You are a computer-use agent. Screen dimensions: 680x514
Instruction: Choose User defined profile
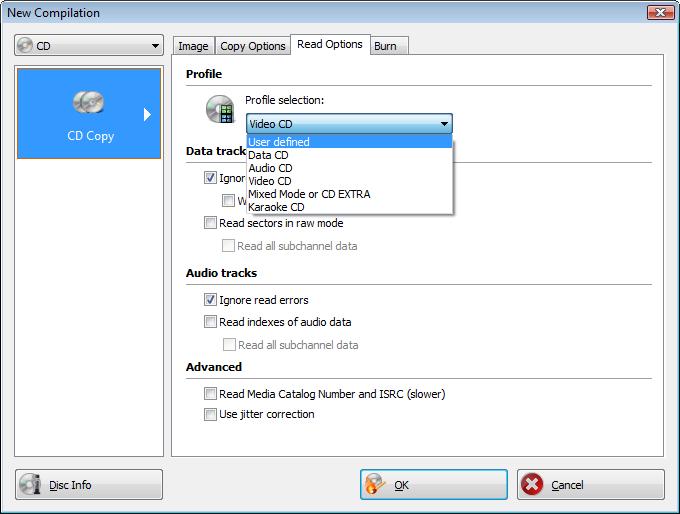349,142
